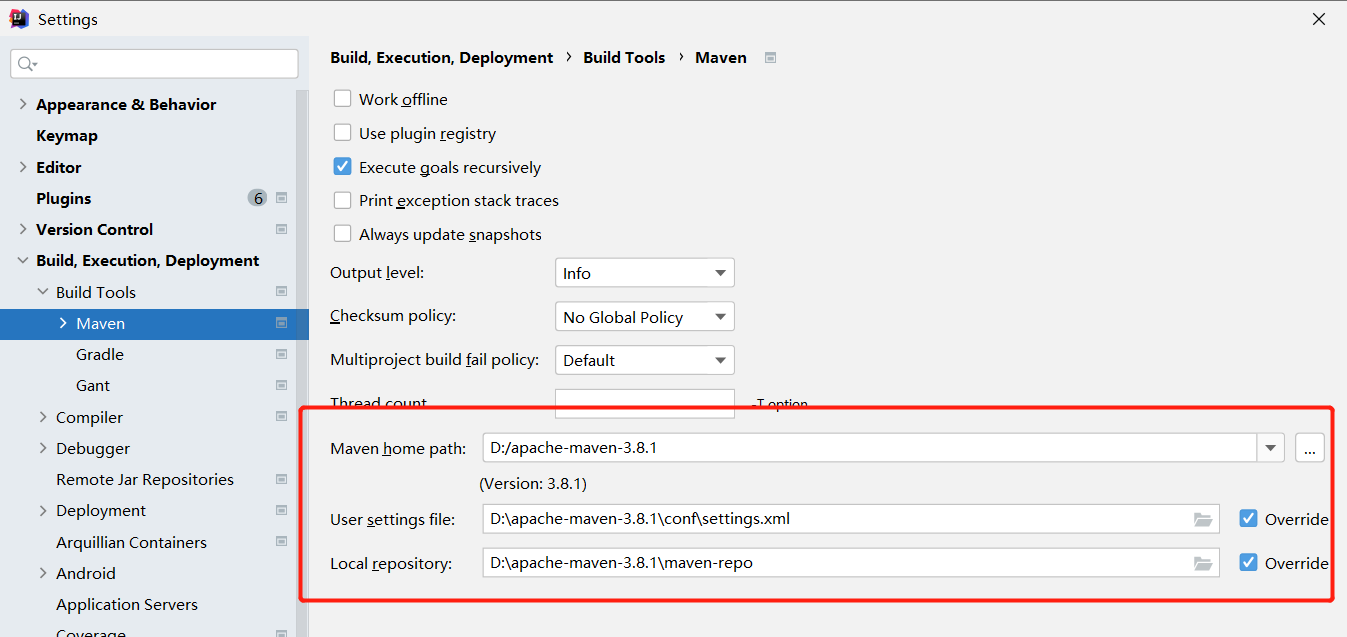Click project-level icon beside Plugins

pyautogui.click(x=281, y=198)
